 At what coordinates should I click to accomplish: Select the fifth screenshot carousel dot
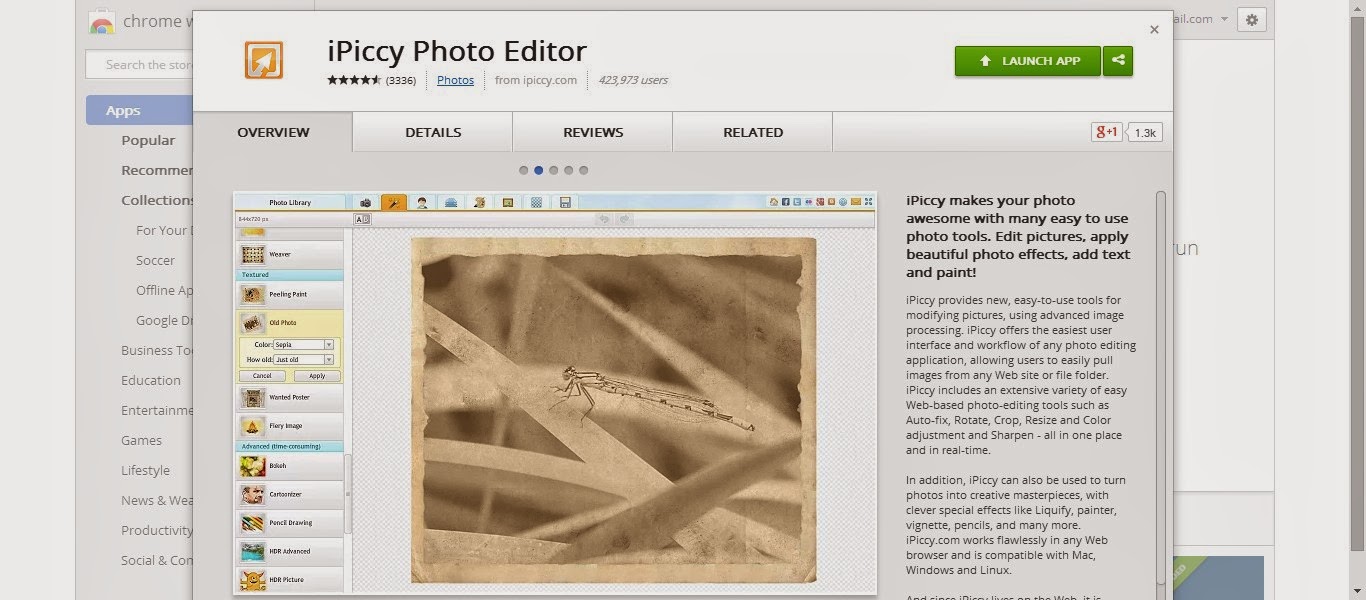pyautogui.click(x=583, y=170)
